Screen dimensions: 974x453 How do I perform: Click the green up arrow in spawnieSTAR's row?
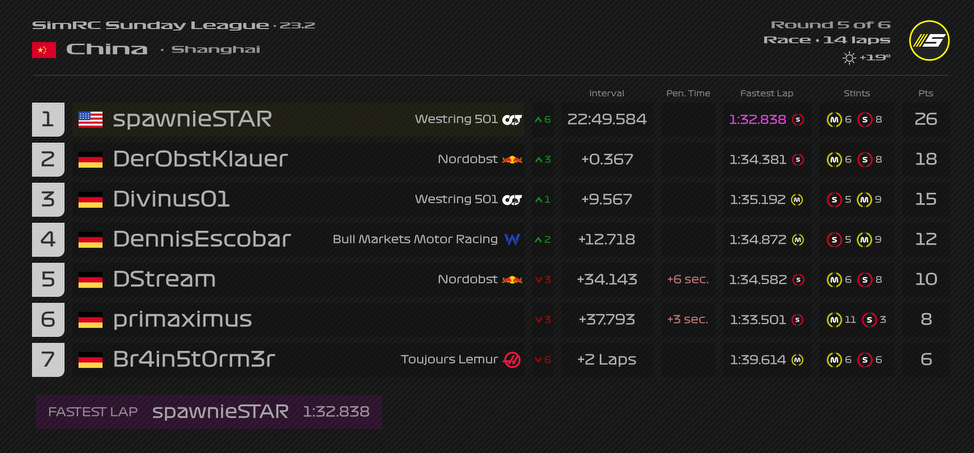point(538,120)
